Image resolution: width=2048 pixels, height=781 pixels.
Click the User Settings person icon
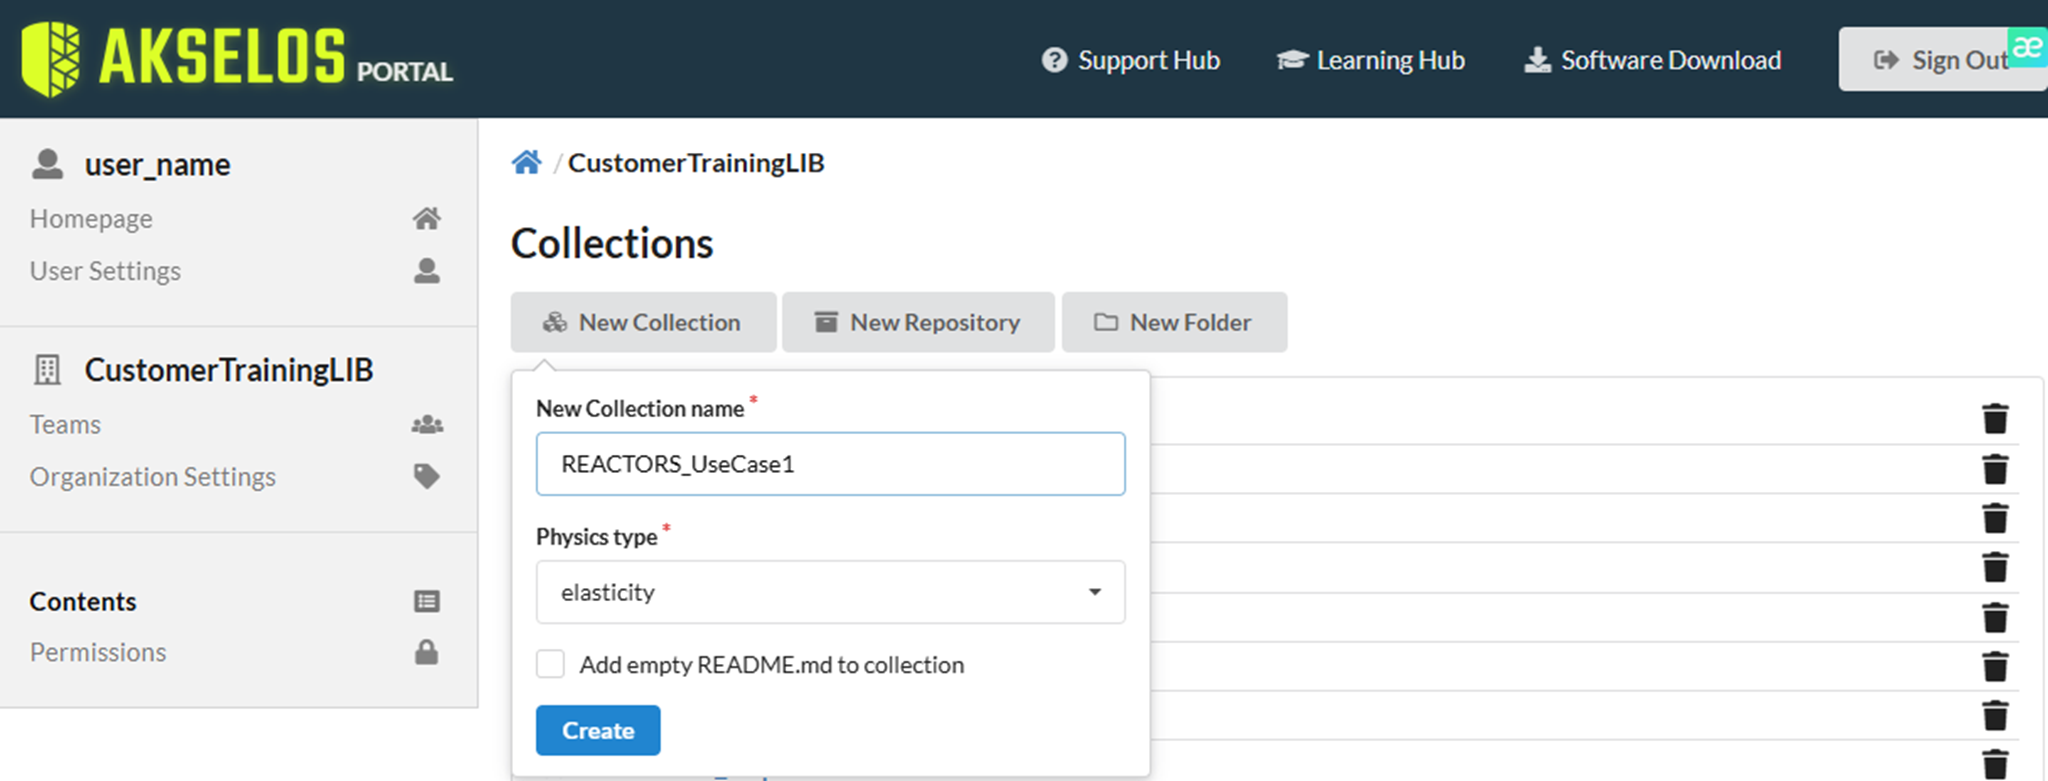coord(427,271)
